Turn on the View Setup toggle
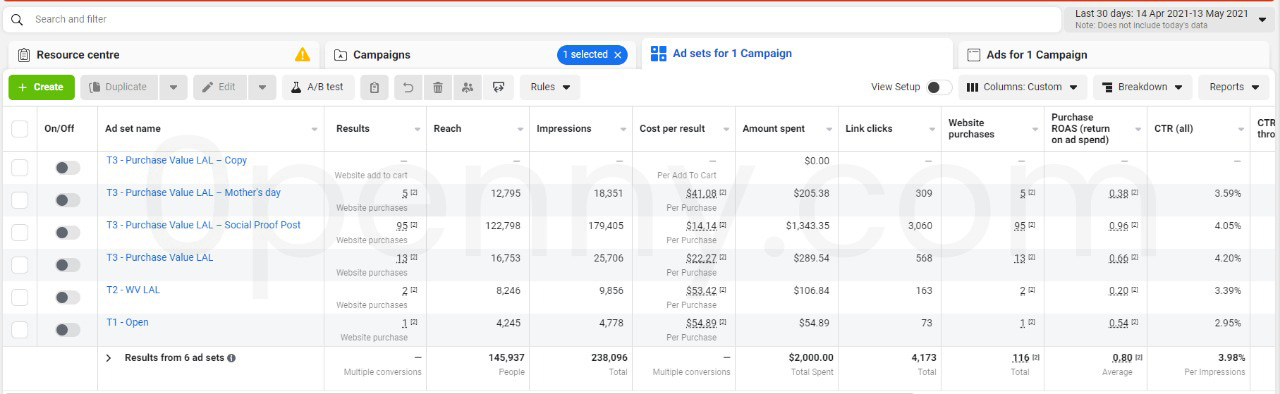 [938, 87]
